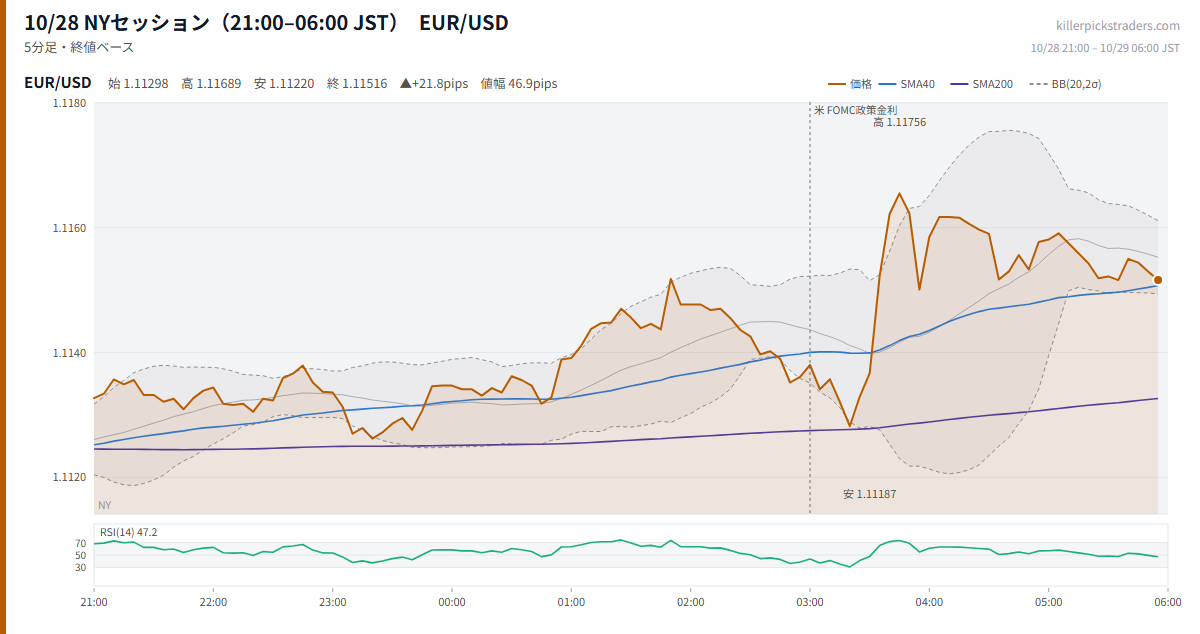Image resolution: width=1200 pixels, height=634 pixels.
Task: Click the 1.1160 price axis label
Action: click(x=69, y=228)
